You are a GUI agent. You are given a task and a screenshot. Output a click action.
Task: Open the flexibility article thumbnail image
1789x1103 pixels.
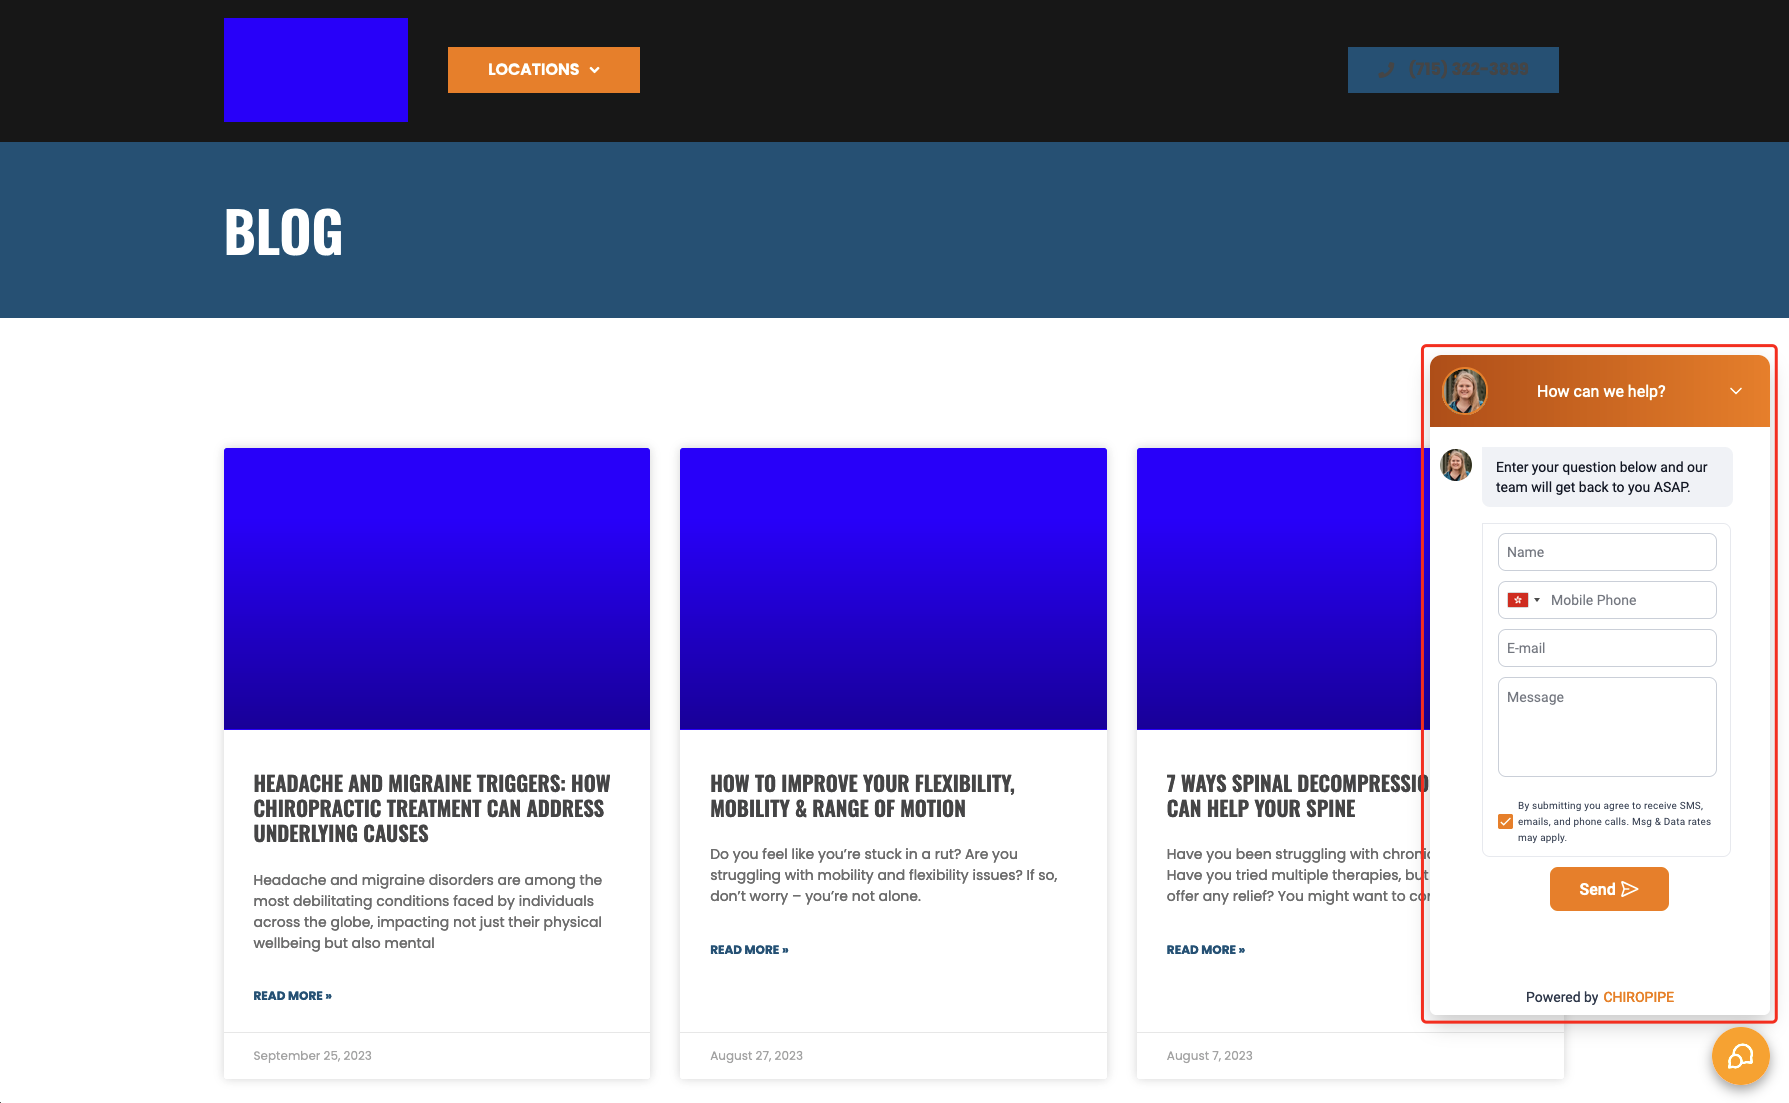pyautogui.click(x=893, y=589)
